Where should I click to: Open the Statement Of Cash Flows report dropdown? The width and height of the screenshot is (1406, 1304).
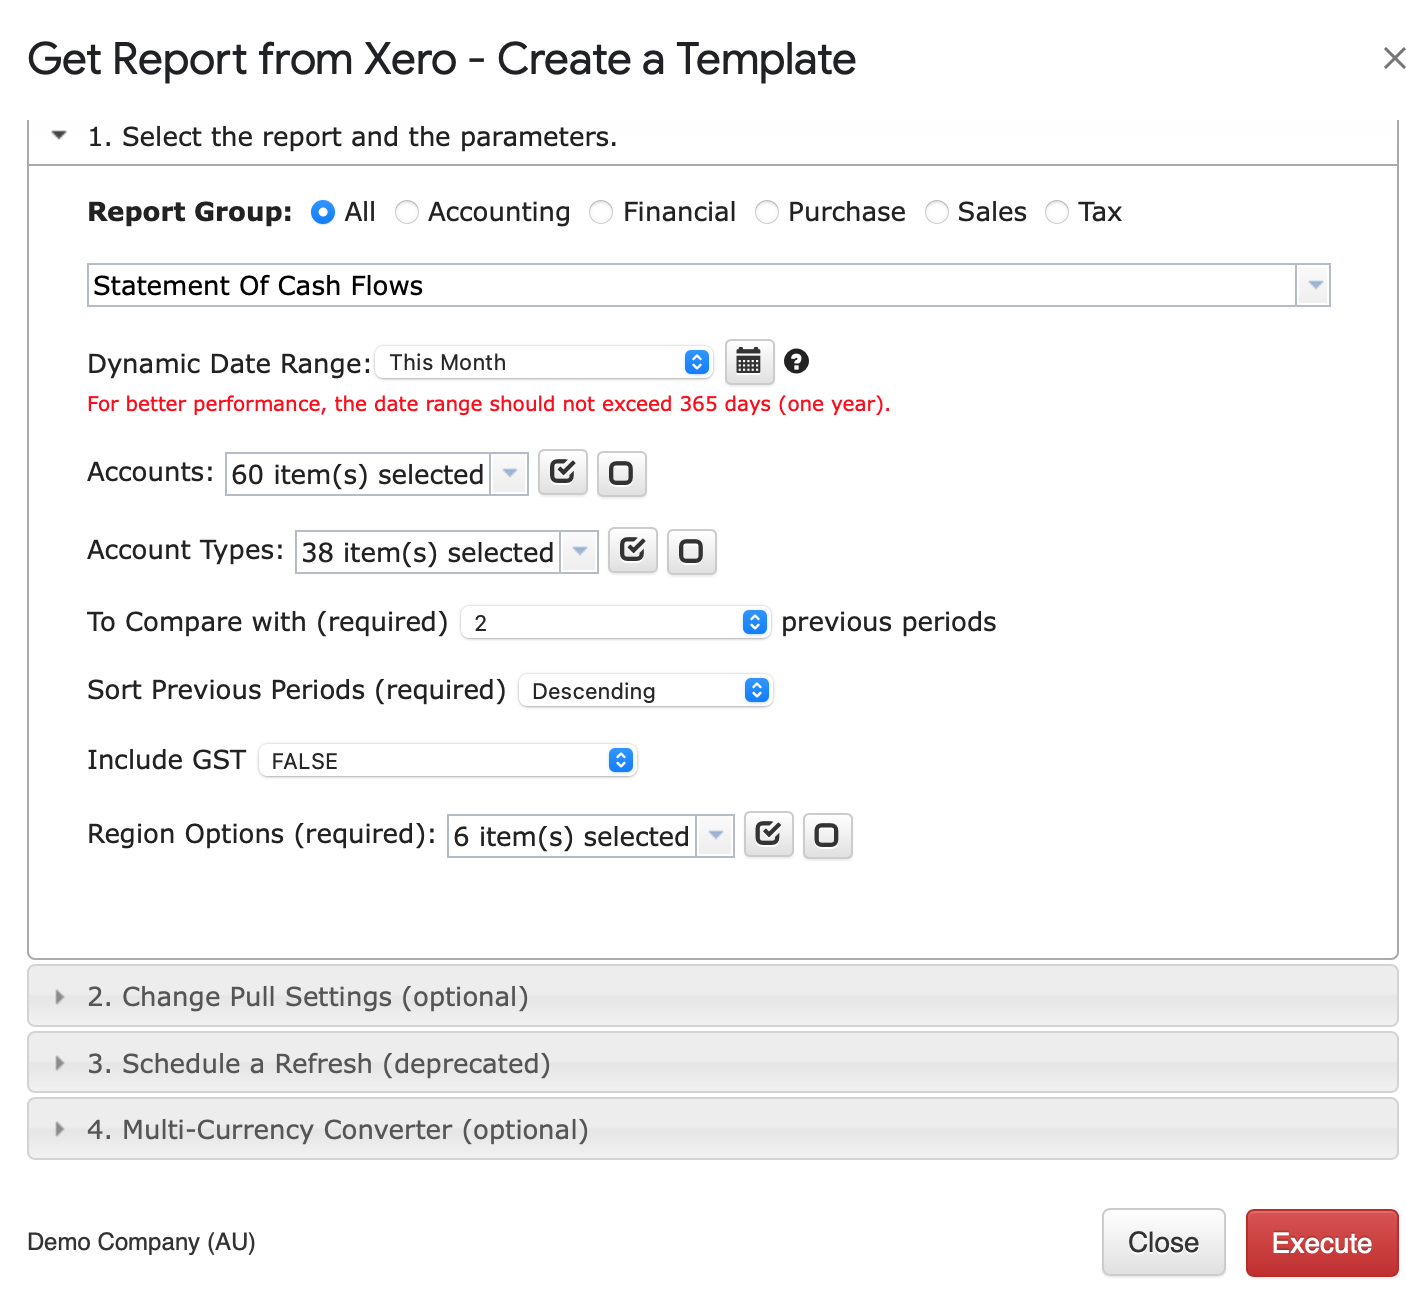1313,286
